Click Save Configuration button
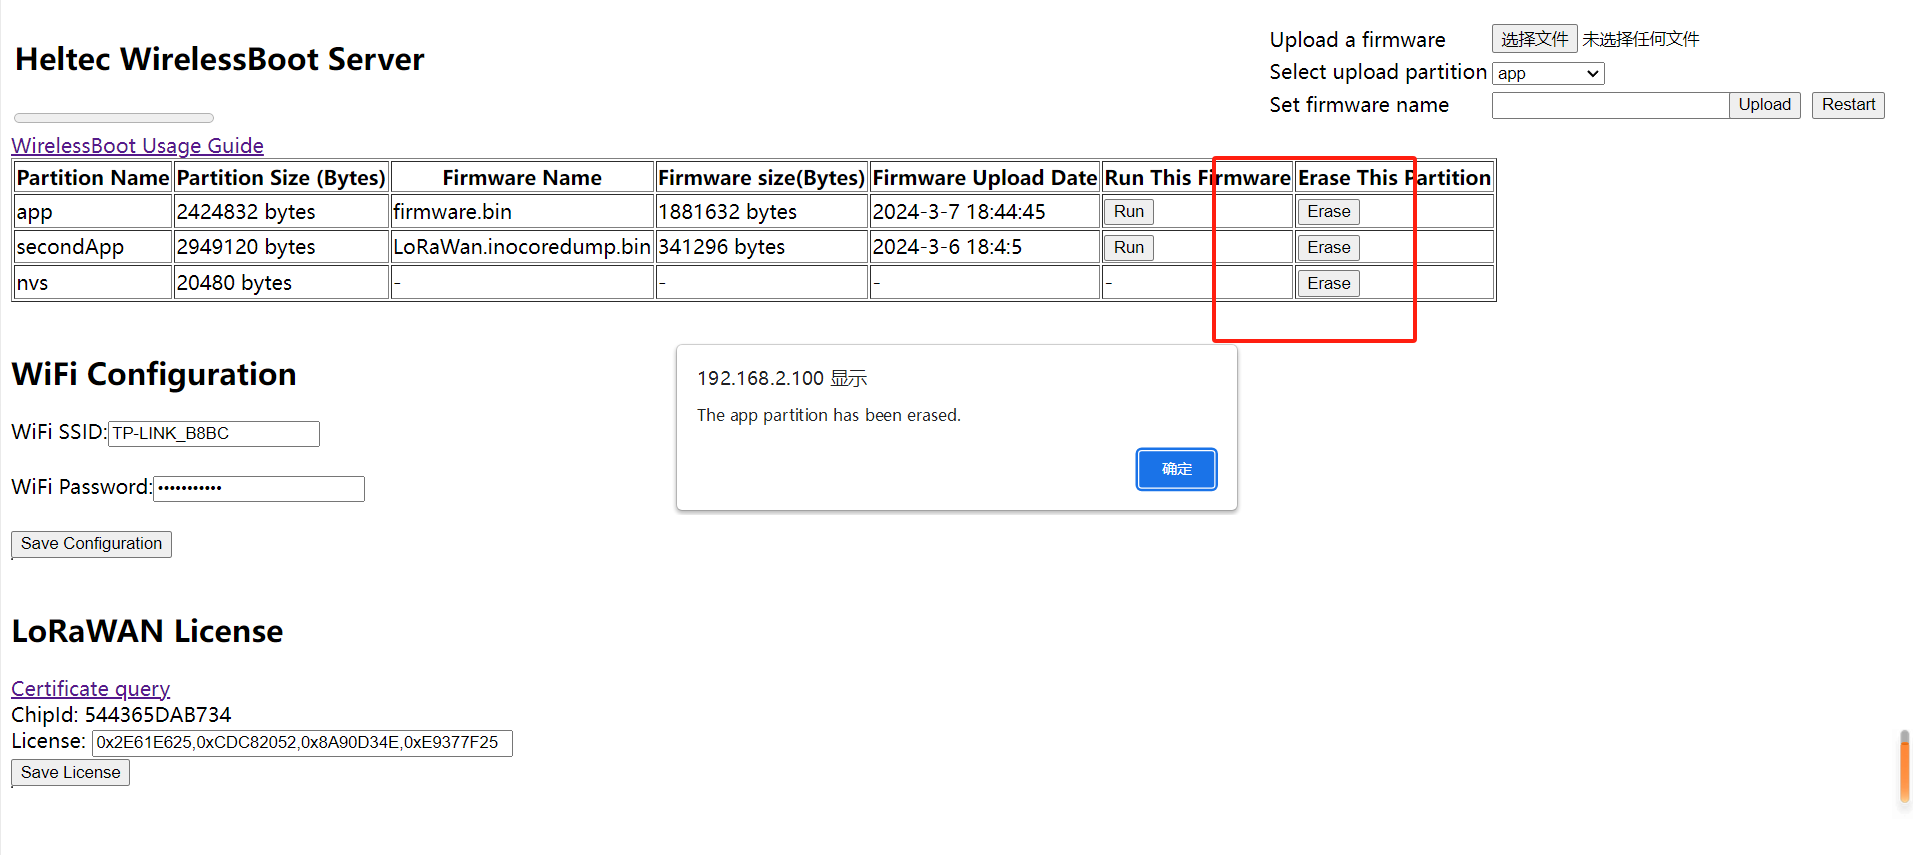Screen dimensions: 1913x855 point(91,544)
